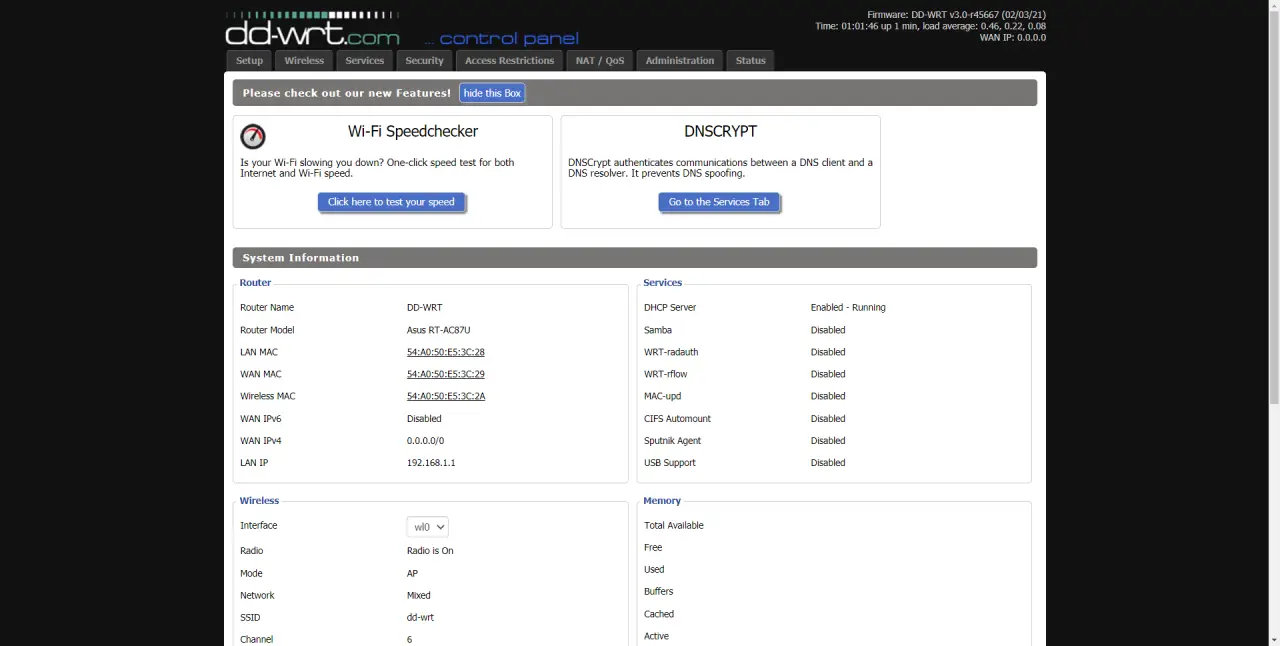1280x646 pixels.
Task: Click the DNSCRYPT feature heading
Action: 720,131
